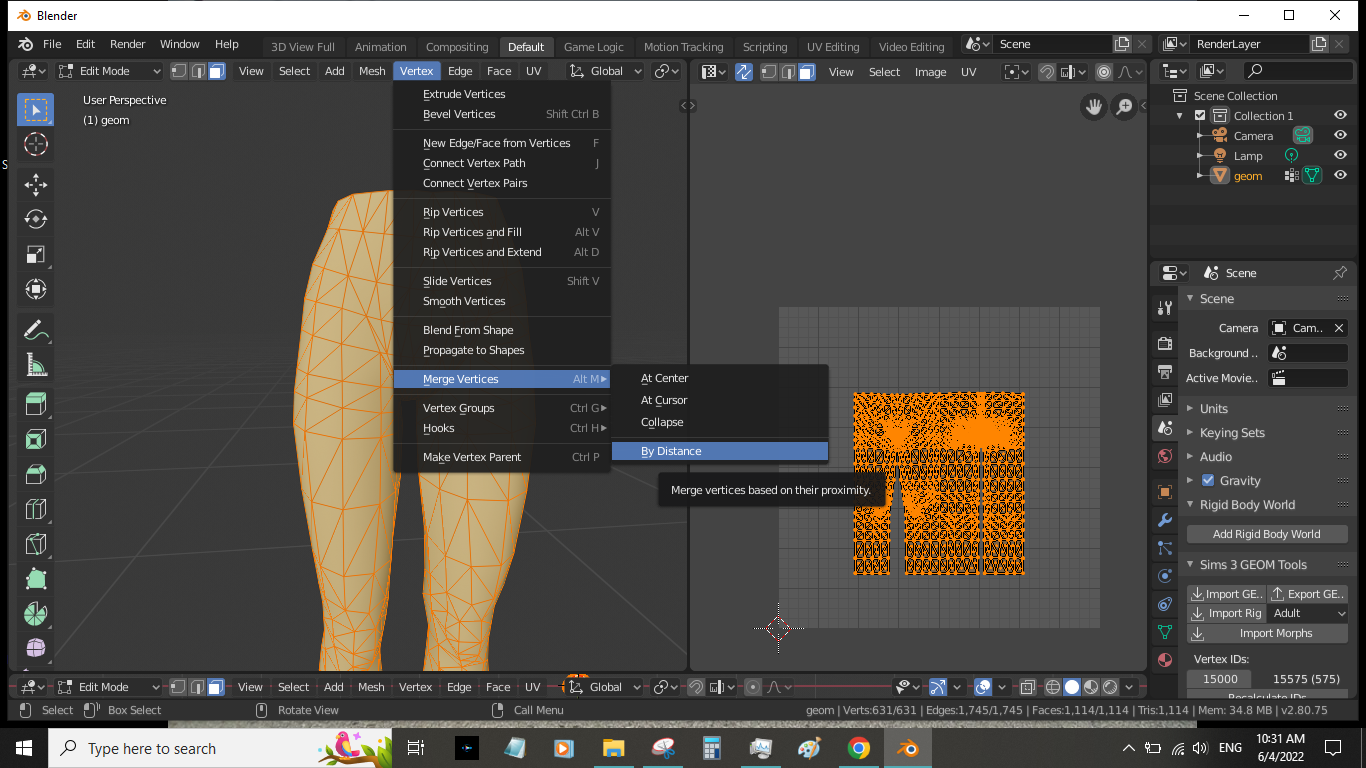
Task: Open the Adult age dropdown
Action: [1308, 613]
